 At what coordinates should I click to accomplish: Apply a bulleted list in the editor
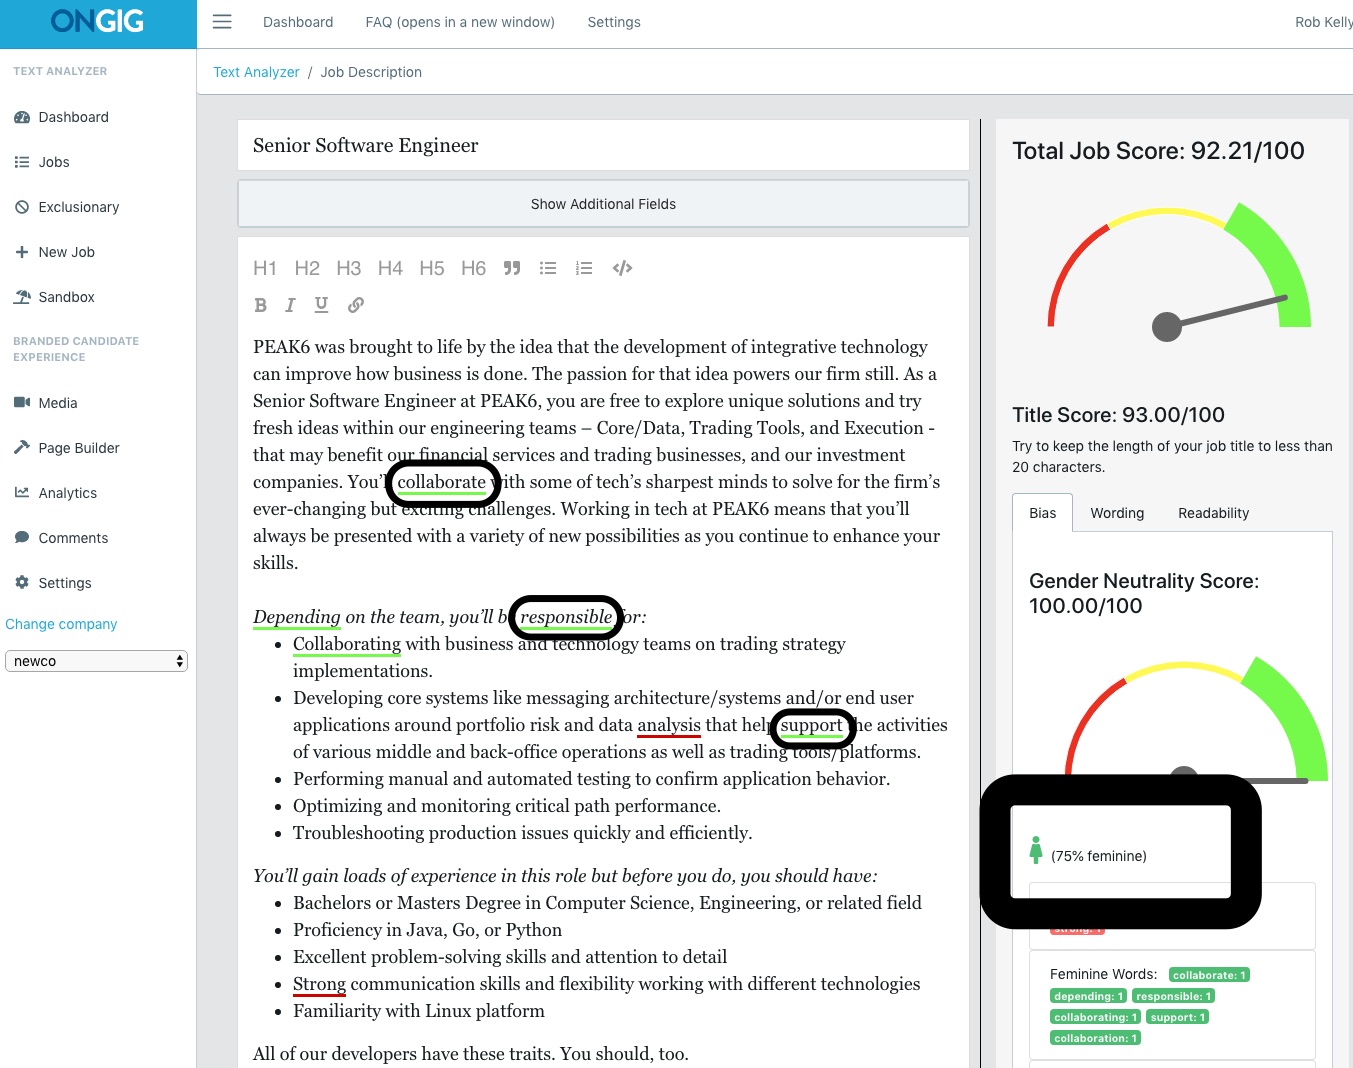[x=548, y=268]
